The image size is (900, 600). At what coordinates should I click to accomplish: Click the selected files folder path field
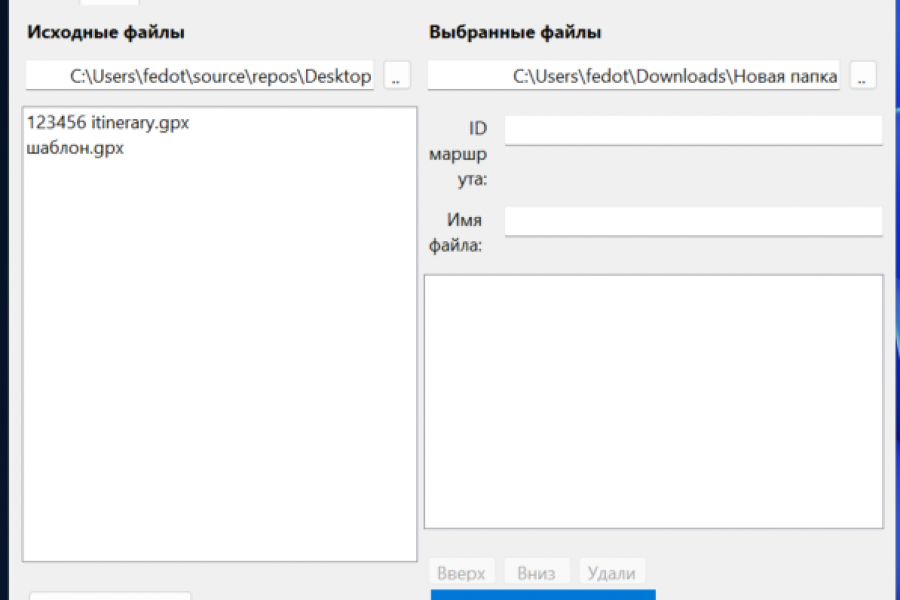point(634,75)
